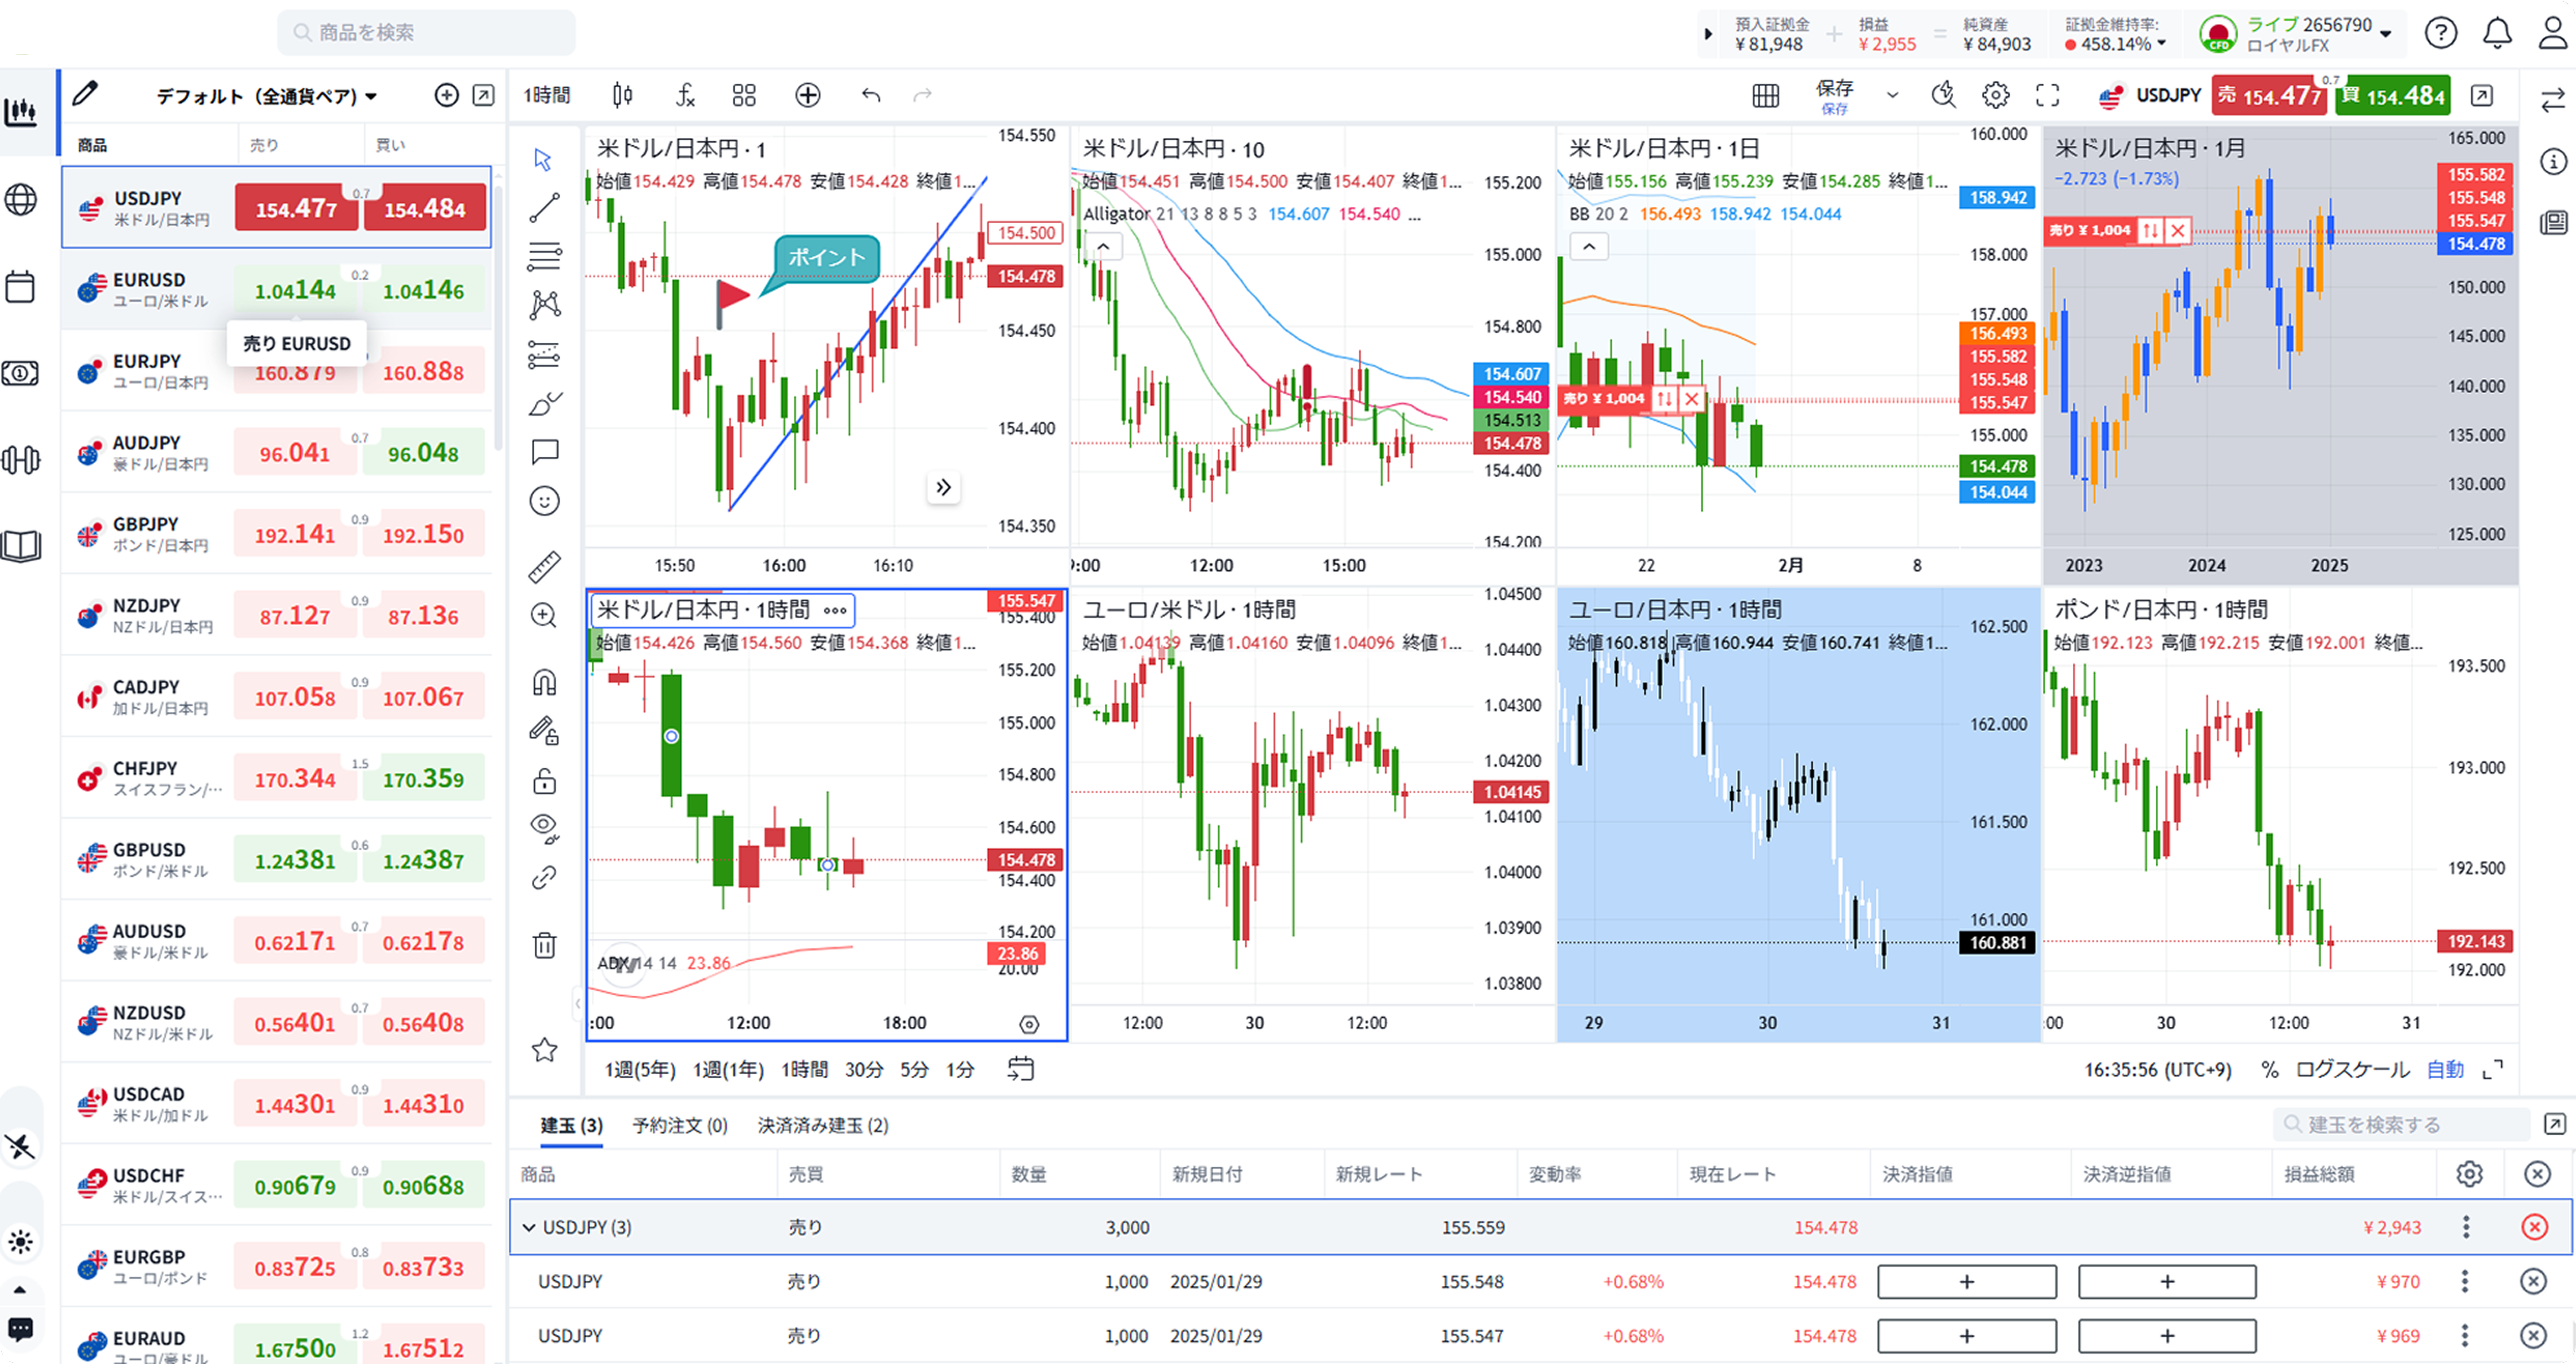Click the EURUSD sell price 1.04144
The height and width of the screenshot is (1364, 2576).
click(295, 290)
